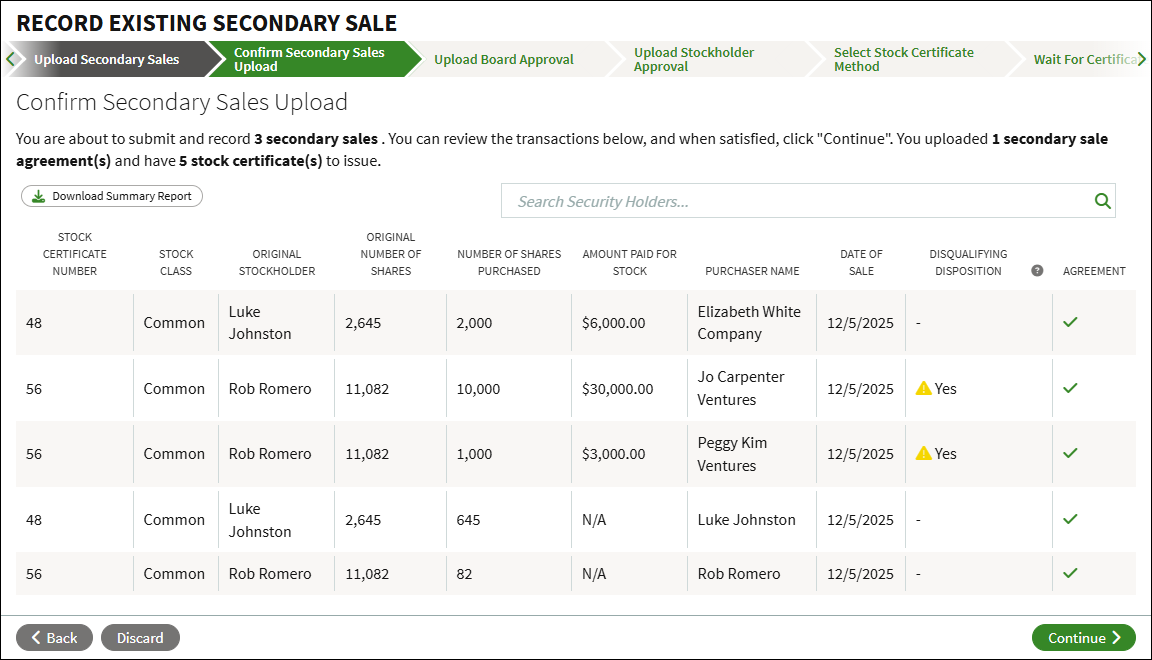Click the Back button
This screenshot has height=660, width=1152.
tap(54, 638)
